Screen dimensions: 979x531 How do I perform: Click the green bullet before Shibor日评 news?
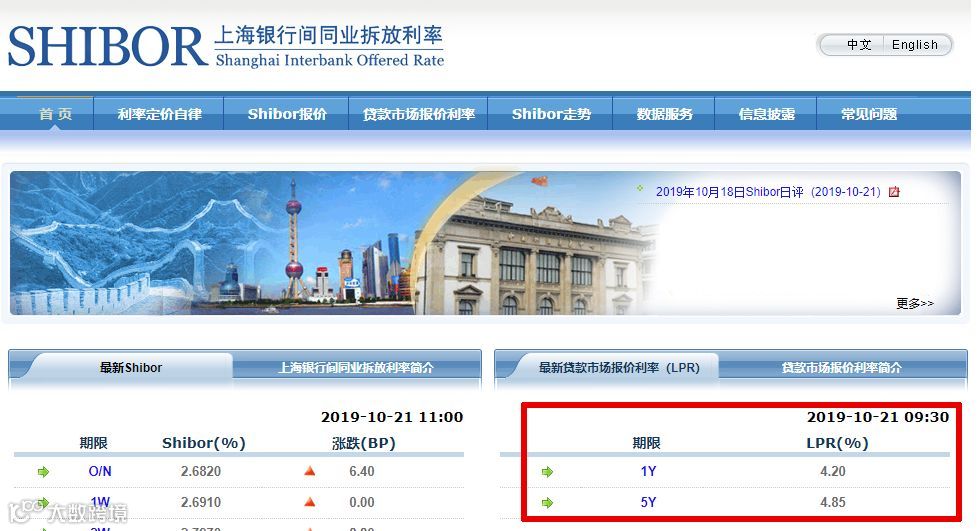640,188
